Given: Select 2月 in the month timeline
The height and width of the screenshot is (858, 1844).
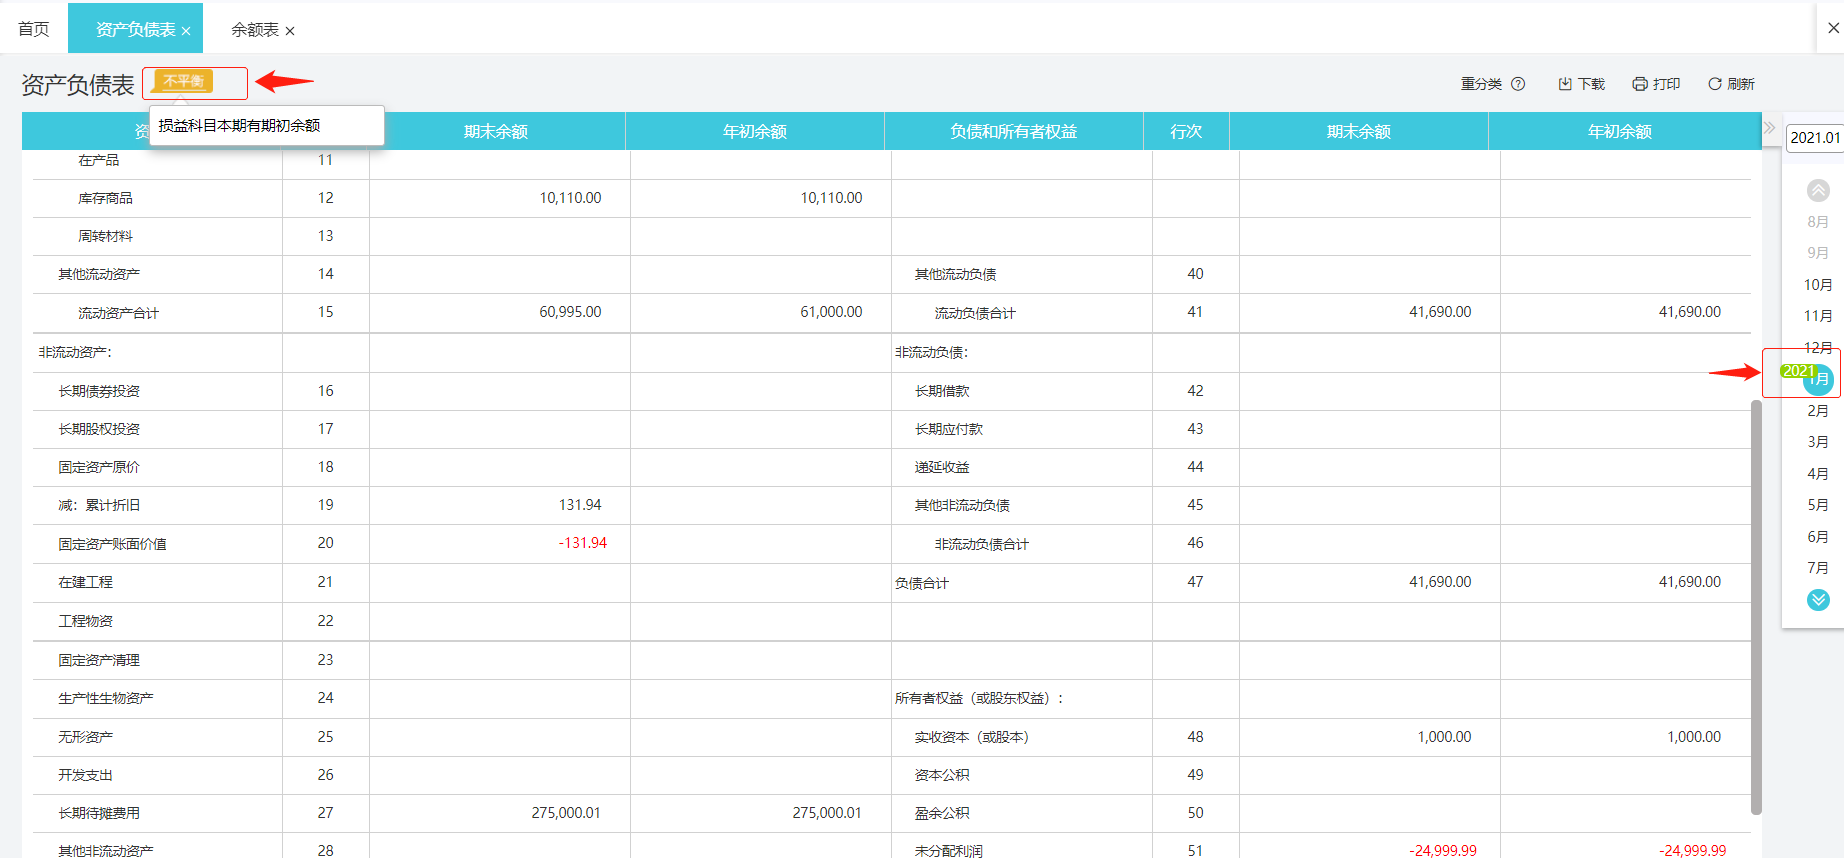Looking at the screenshot, I should tap(1818, 410).
